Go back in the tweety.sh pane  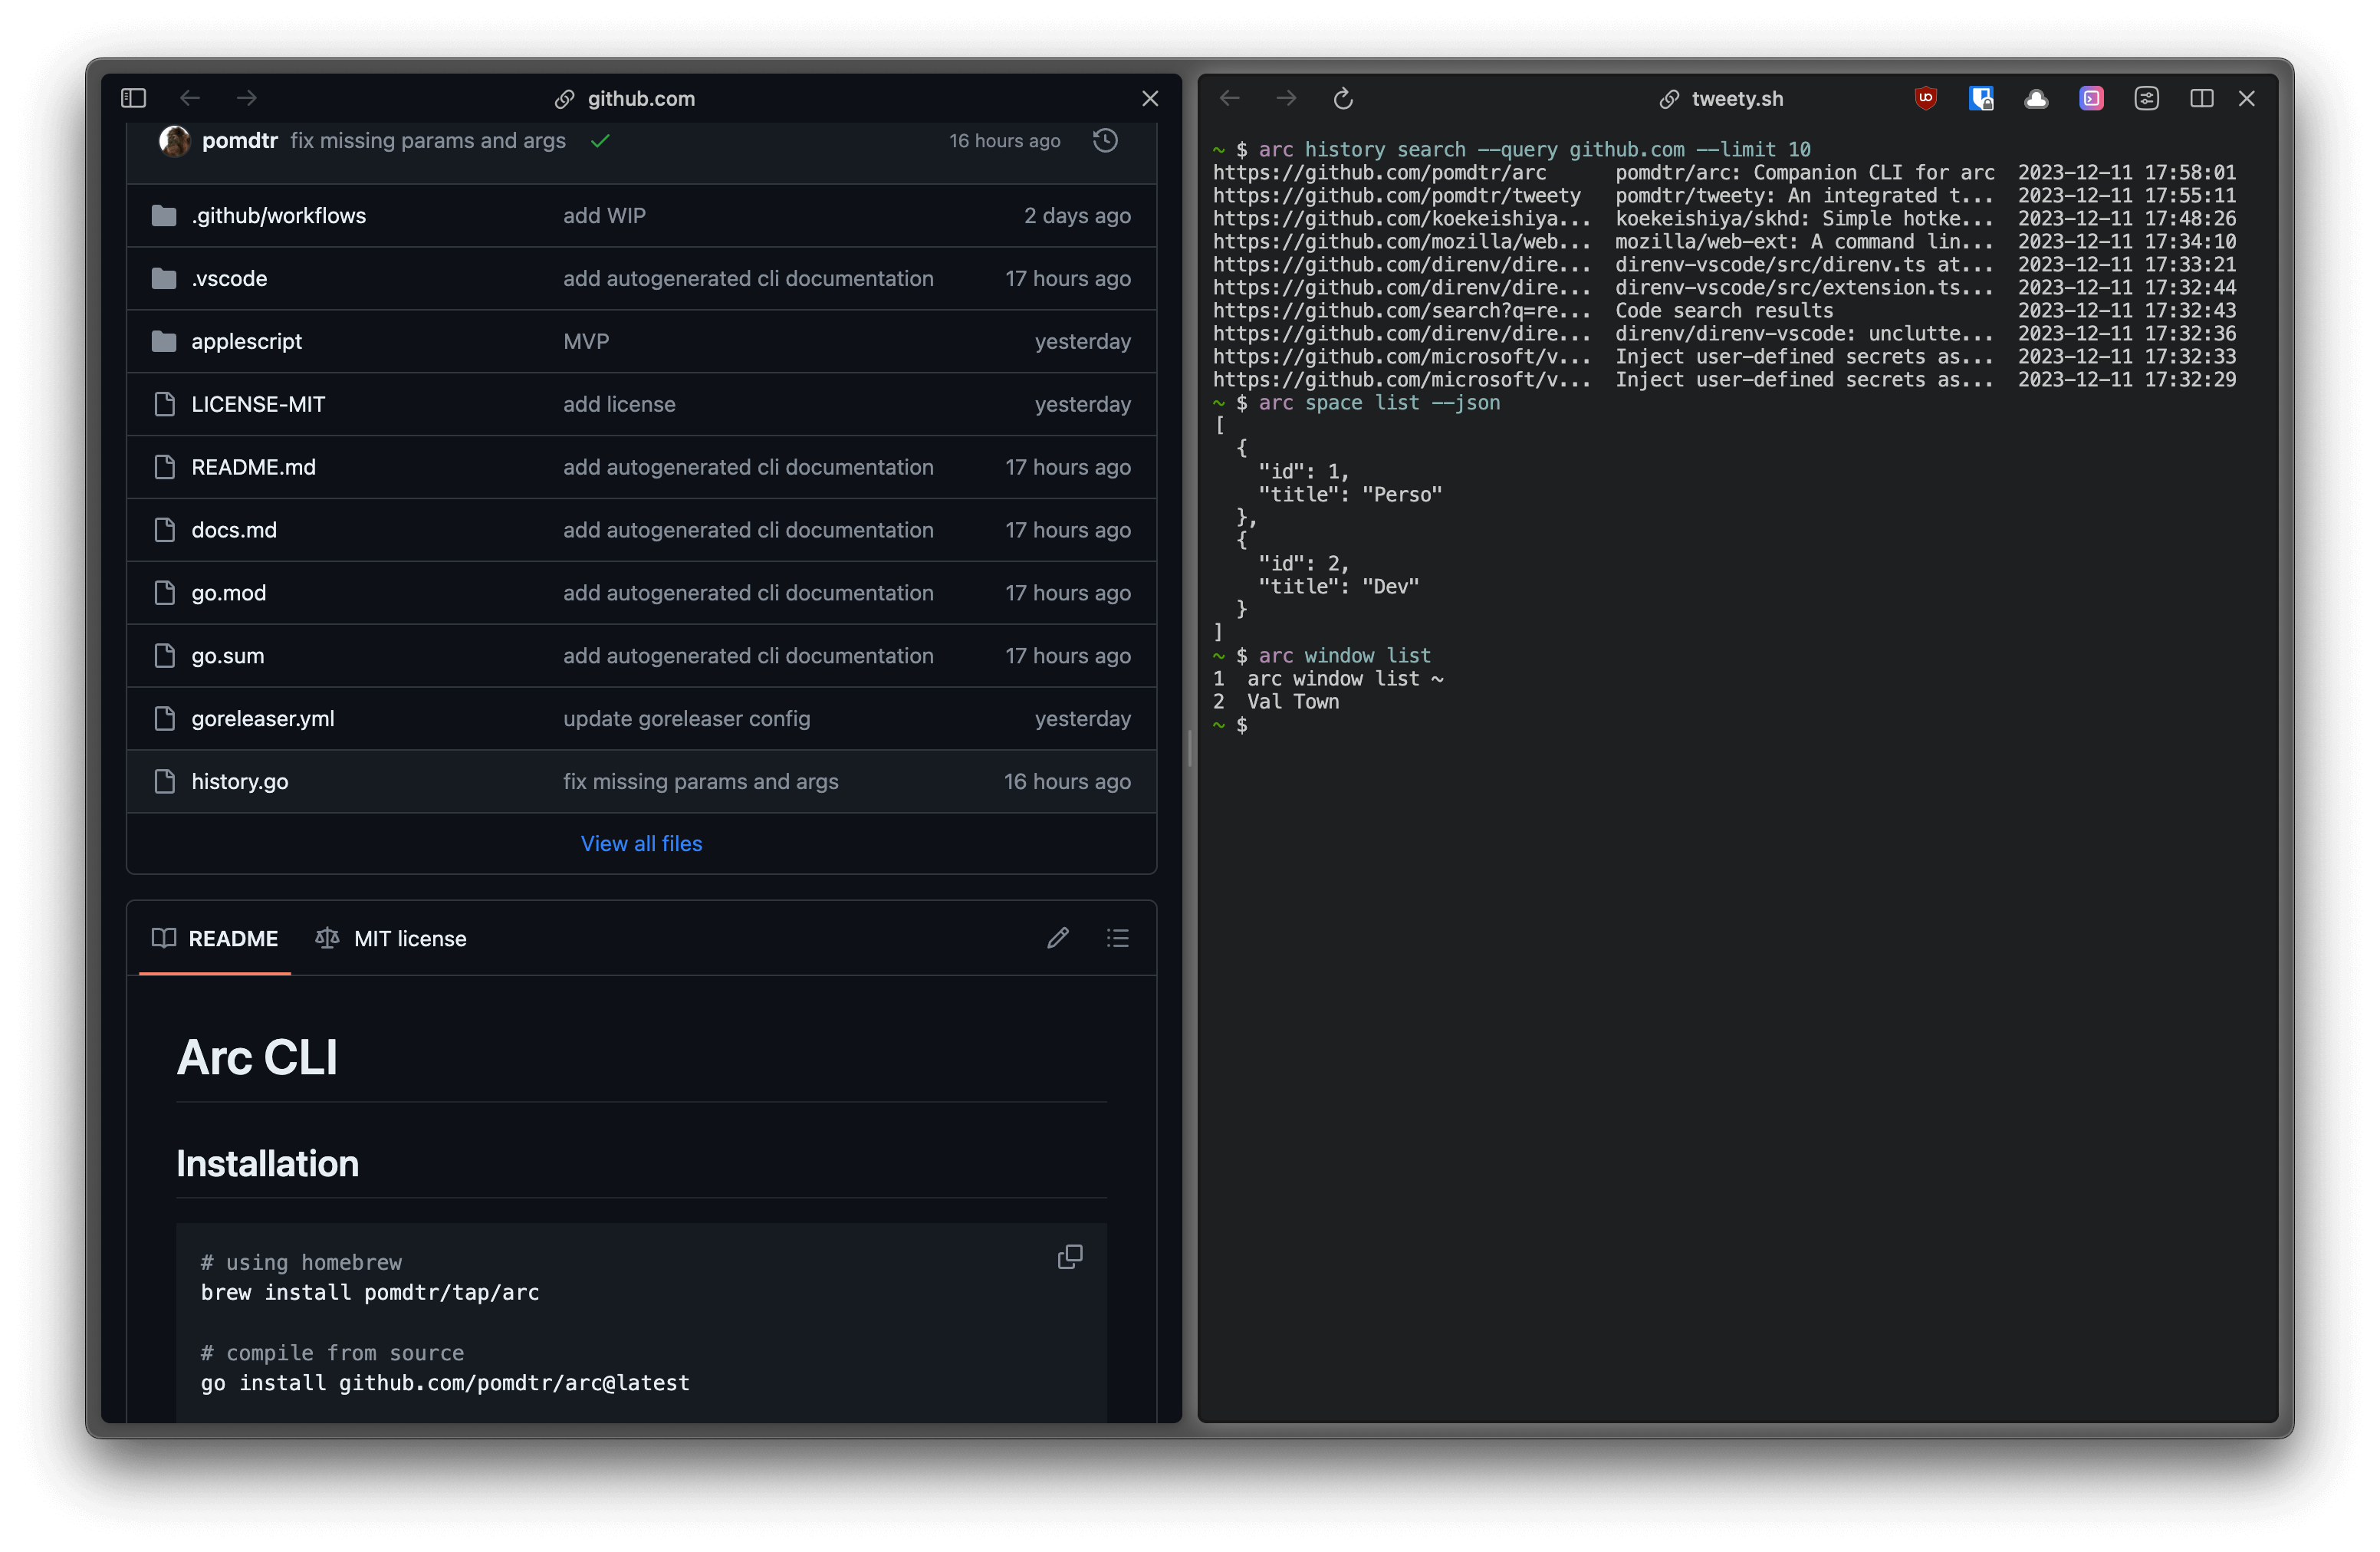pyautogui.click(x=1230, y=98)
